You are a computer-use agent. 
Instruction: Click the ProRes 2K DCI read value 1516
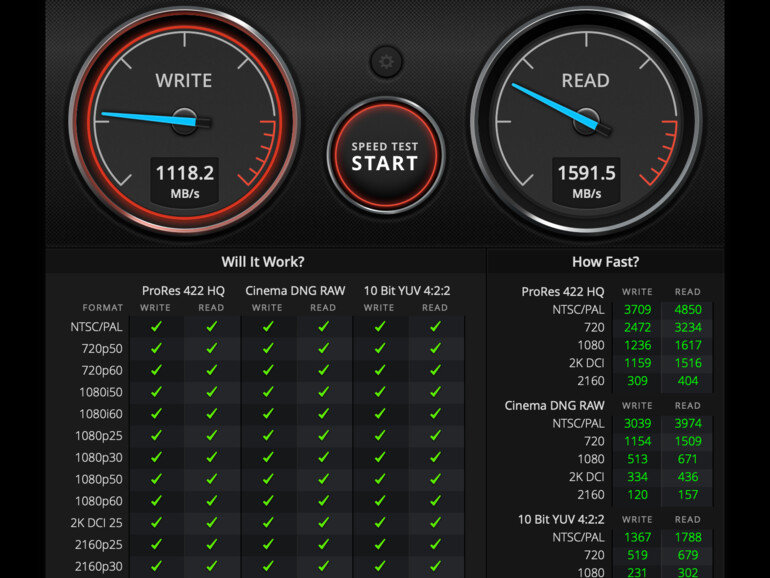[x=688, y=363]
